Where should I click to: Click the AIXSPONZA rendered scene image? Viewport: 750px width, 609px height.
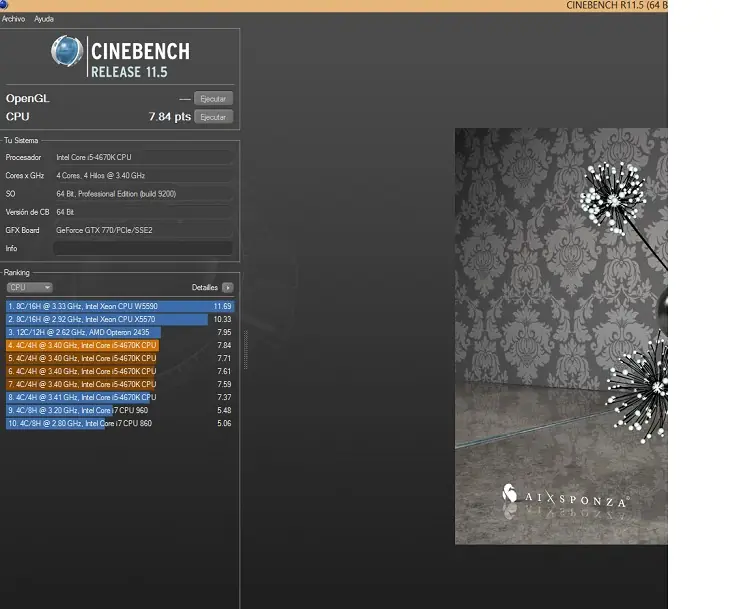(561, 336)
